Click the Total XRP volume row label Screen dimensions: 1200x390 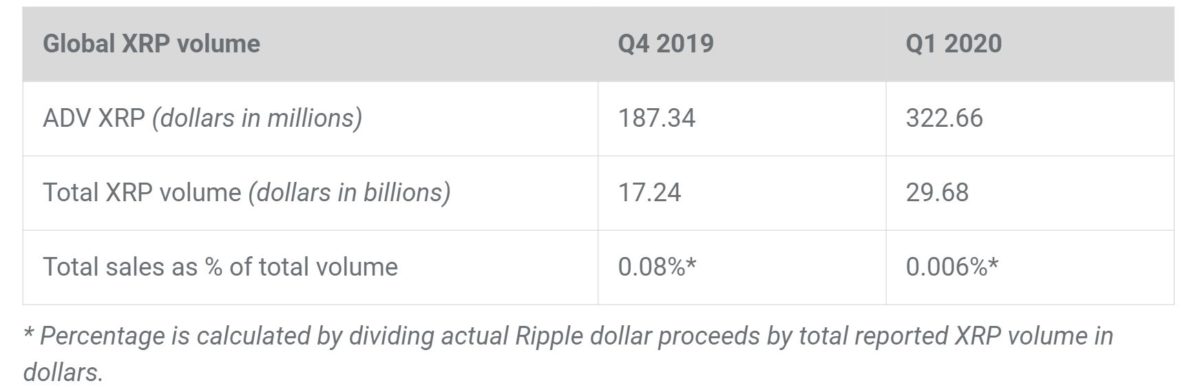tap(310, 193)
